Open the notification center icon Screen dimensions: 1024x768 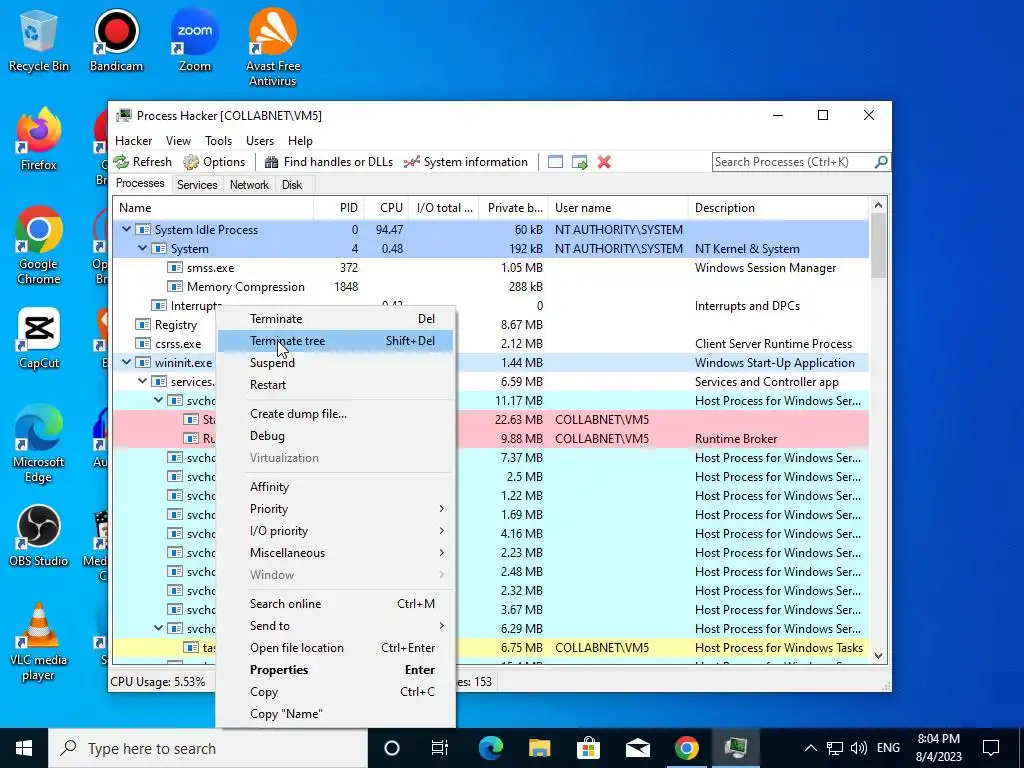point(991,748)
